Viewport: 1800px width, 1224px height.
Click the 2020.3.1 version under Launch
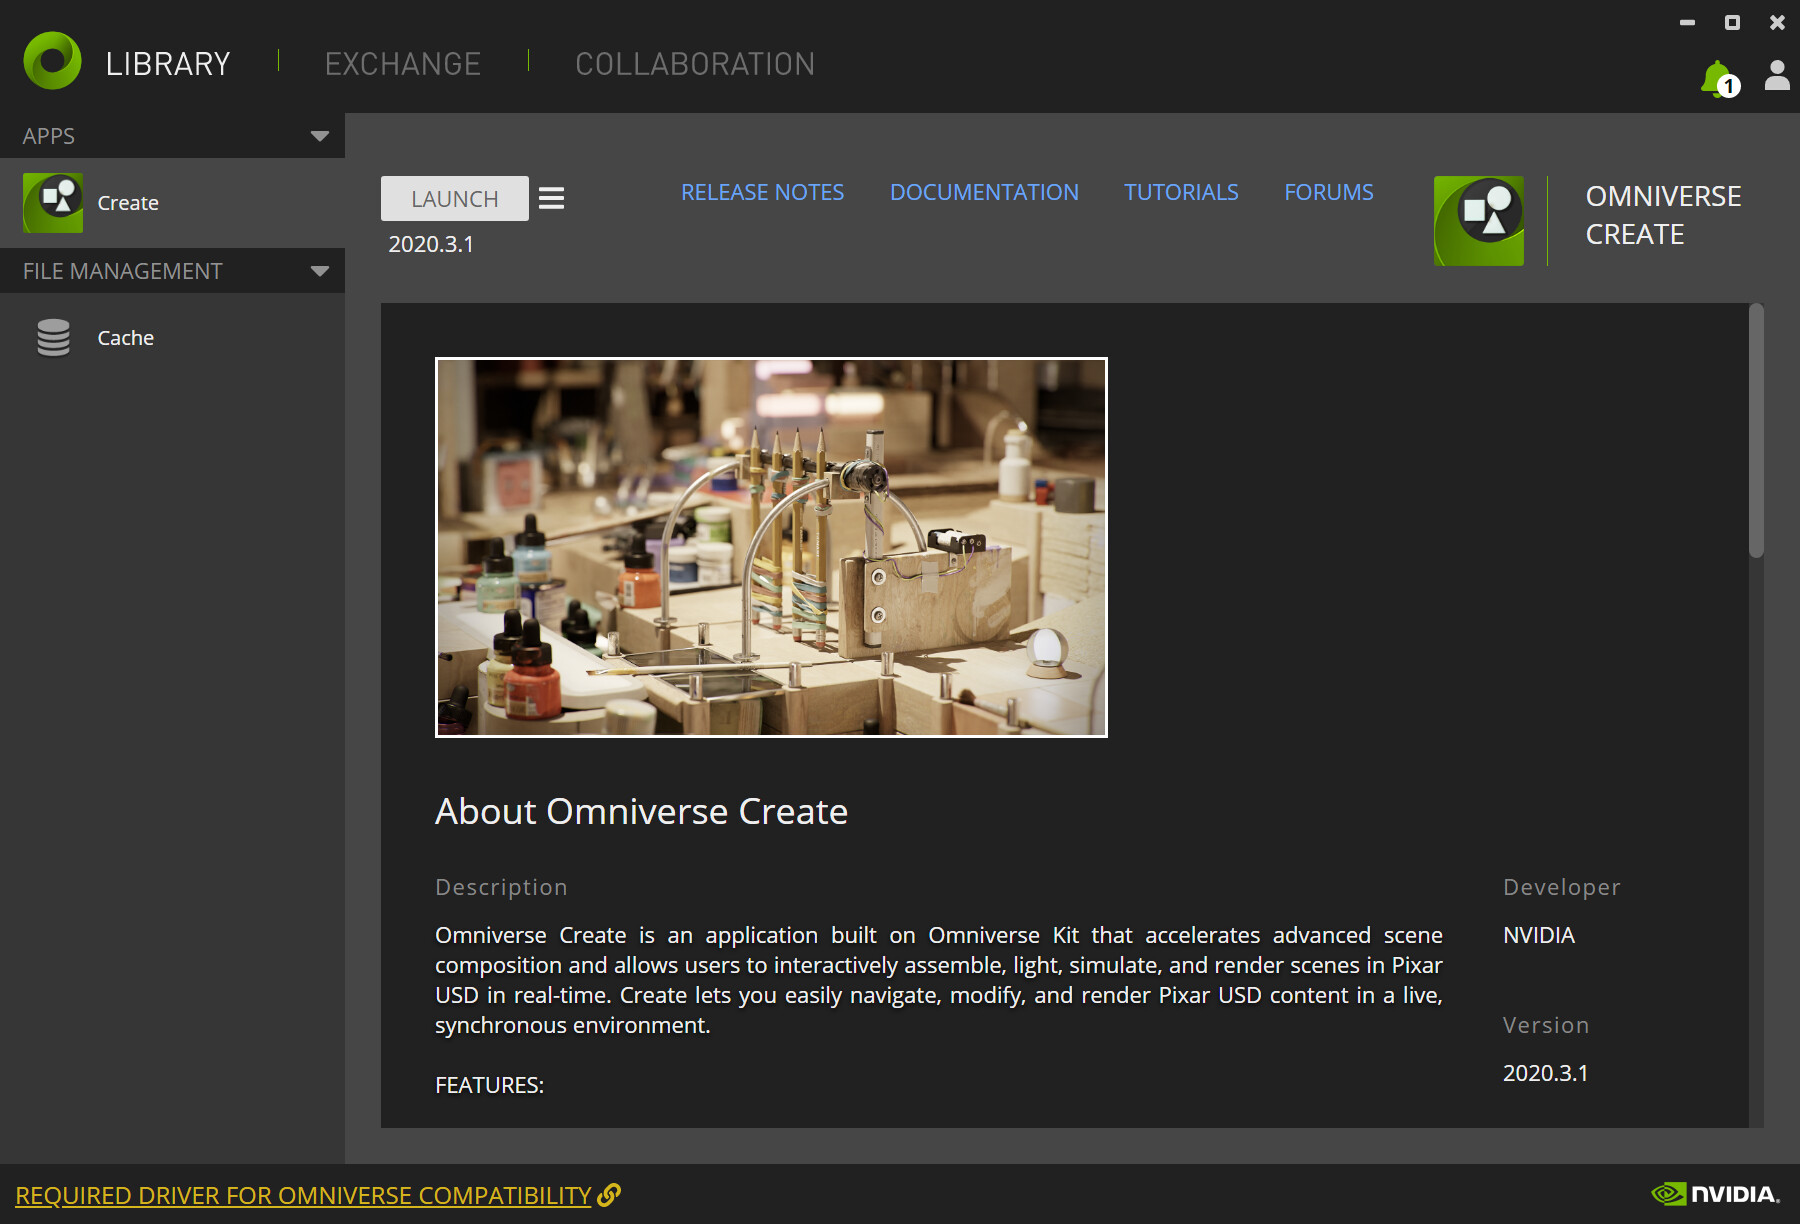pyautogui.click(x=431, y=244)
